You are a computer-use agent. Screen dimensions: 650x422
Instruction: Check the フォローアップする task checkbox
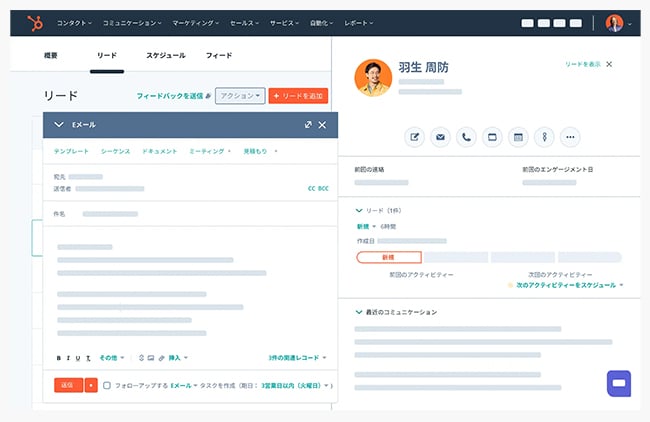click(x=107, y=386)
